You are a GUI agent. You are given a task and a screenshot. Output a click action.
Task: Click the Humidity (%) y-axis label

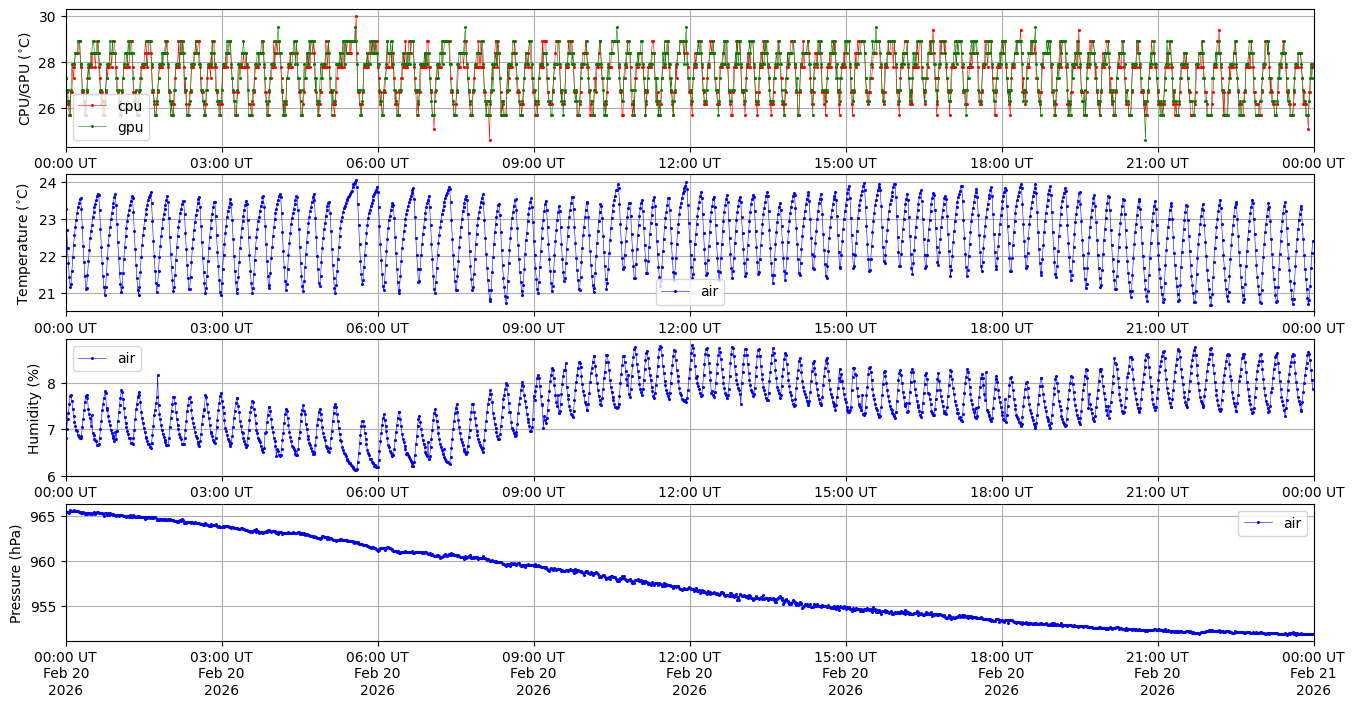33,408
